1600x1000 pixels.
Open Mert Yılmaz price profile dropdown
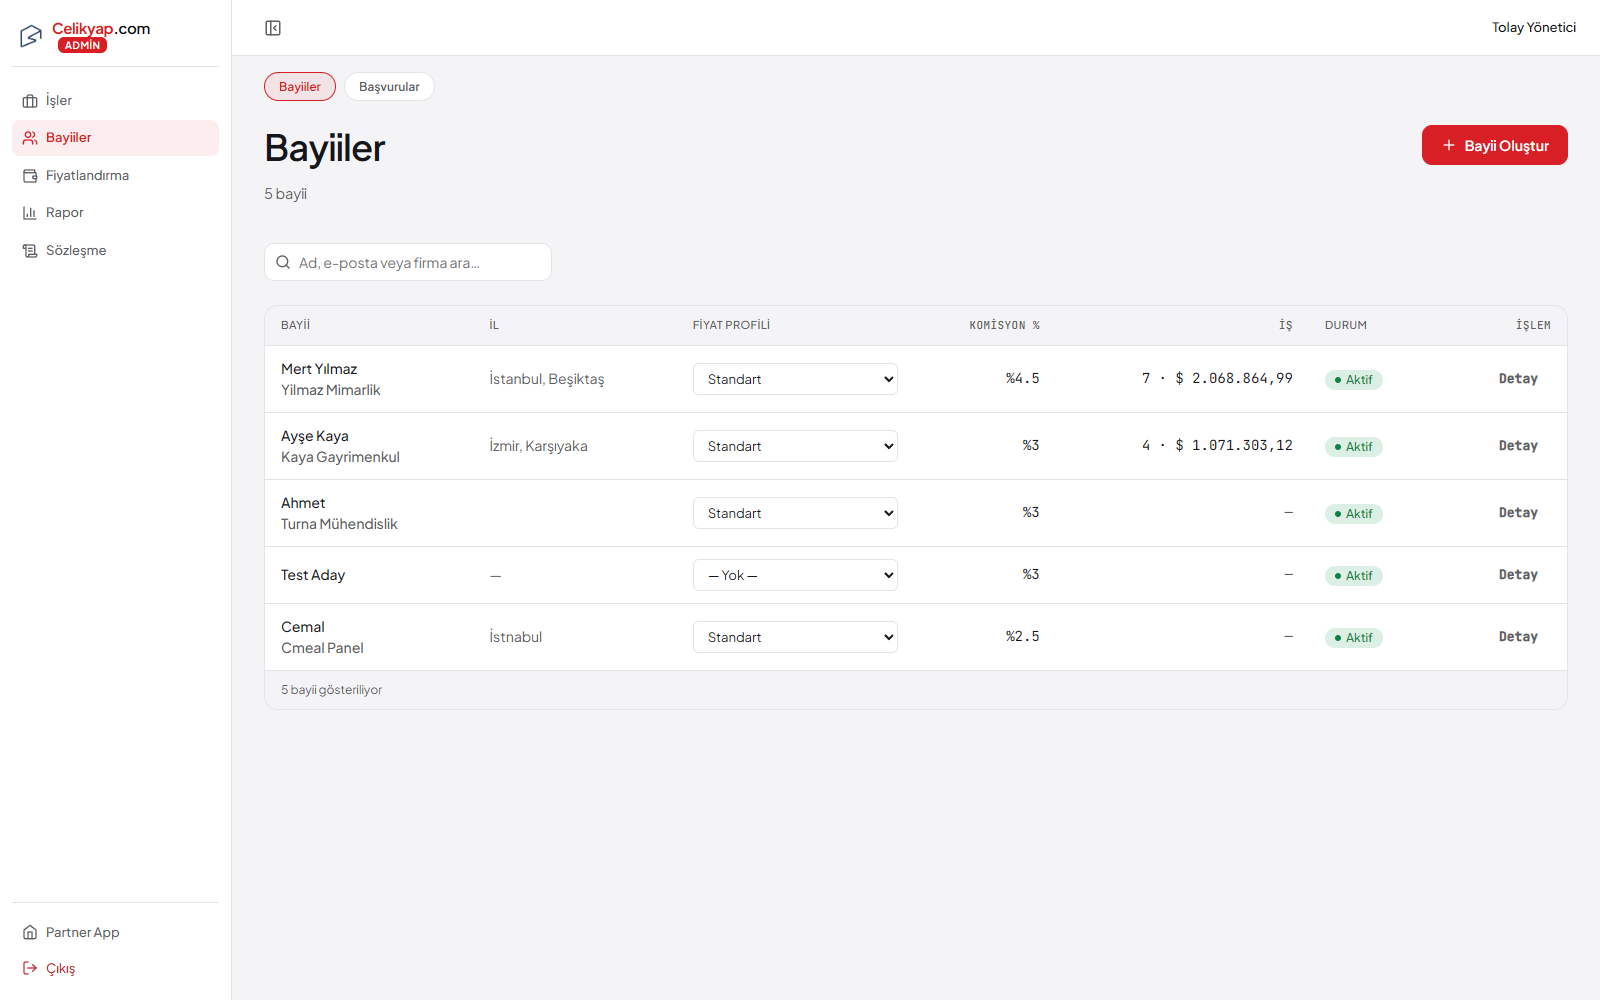click(x=795, y=379)
